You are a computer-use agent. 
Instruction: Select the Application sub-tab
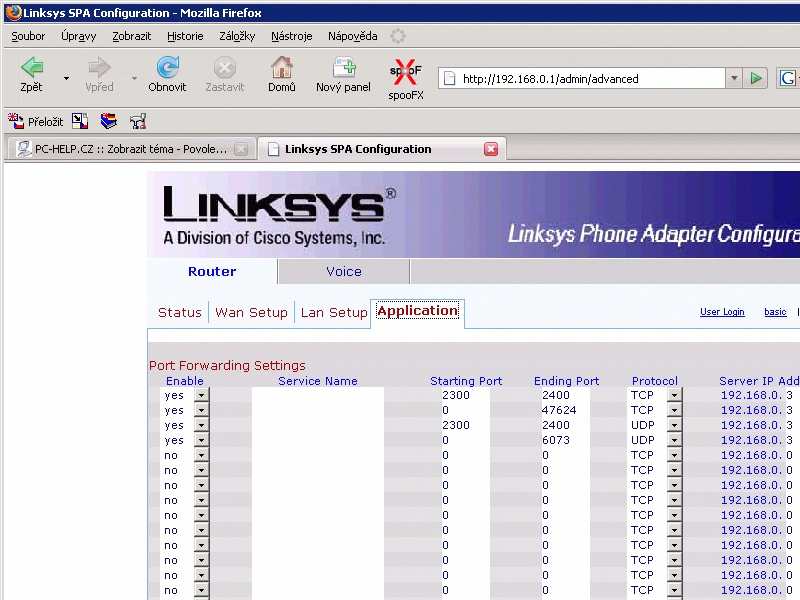pyautogui.click(x=417, y=311)
